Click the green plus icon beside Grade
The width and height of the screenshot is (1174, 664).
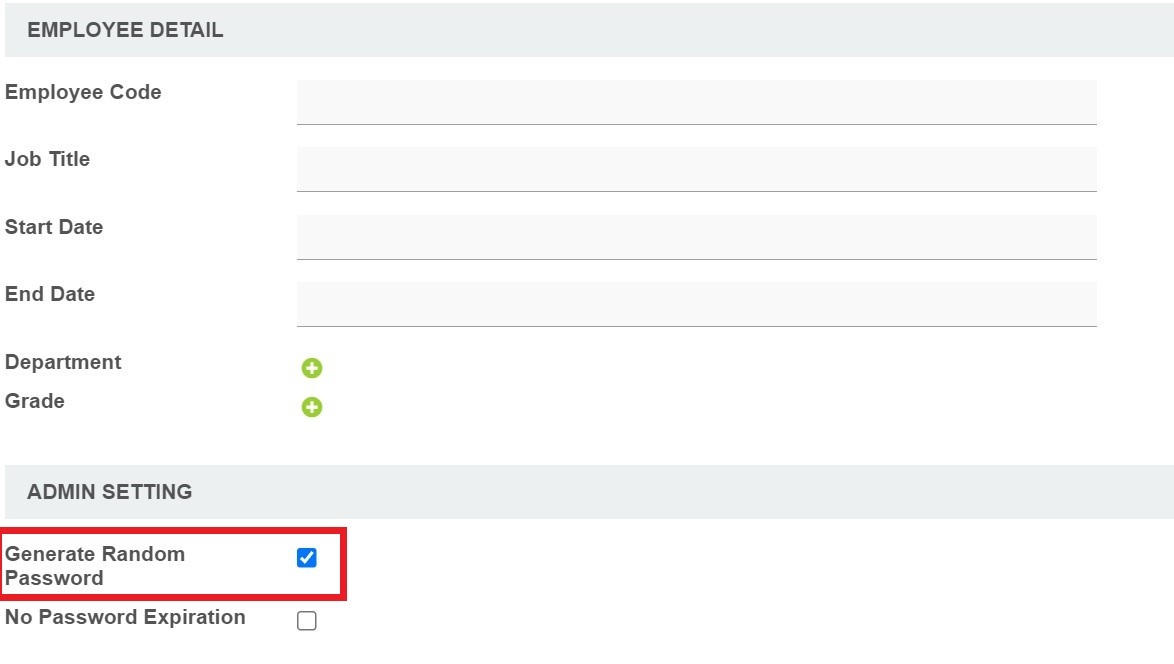click(312, 407)
